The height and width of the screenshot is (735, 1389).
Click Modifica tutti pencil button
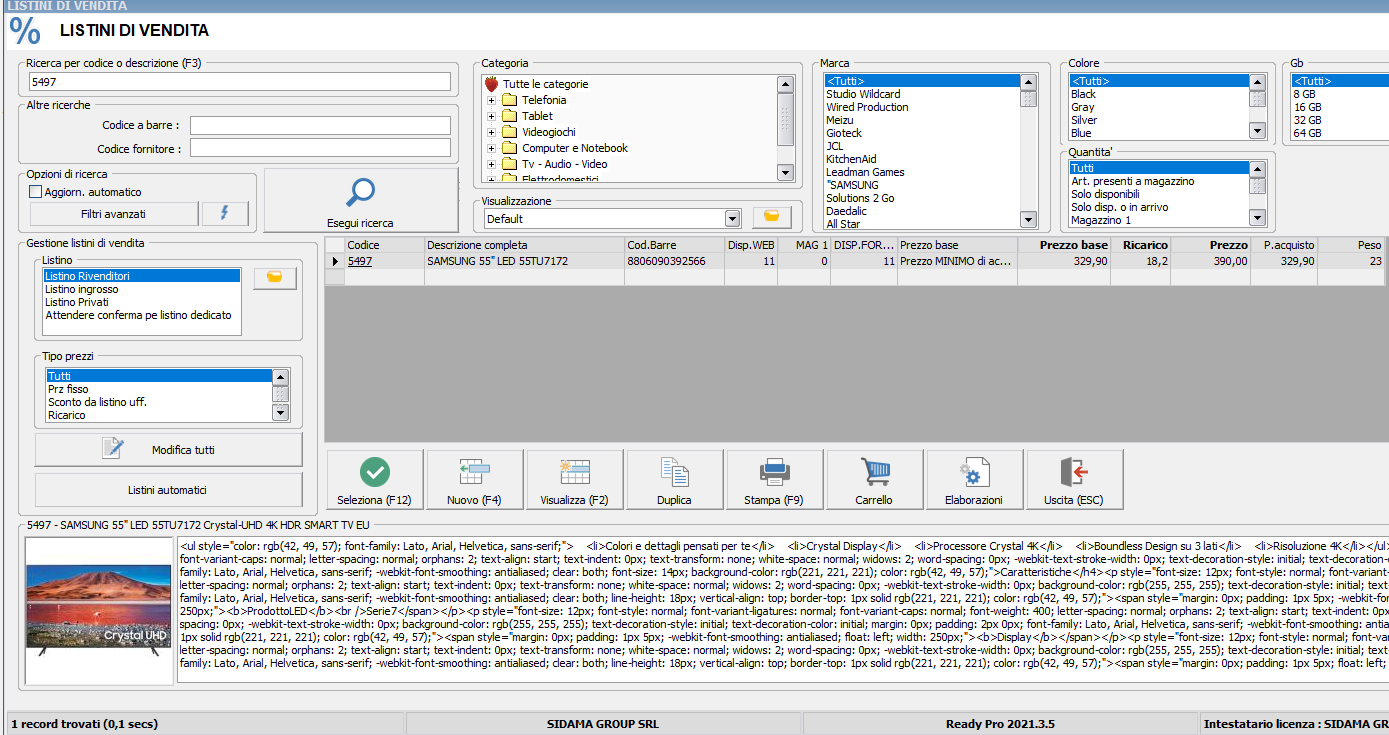click(168, 450)
